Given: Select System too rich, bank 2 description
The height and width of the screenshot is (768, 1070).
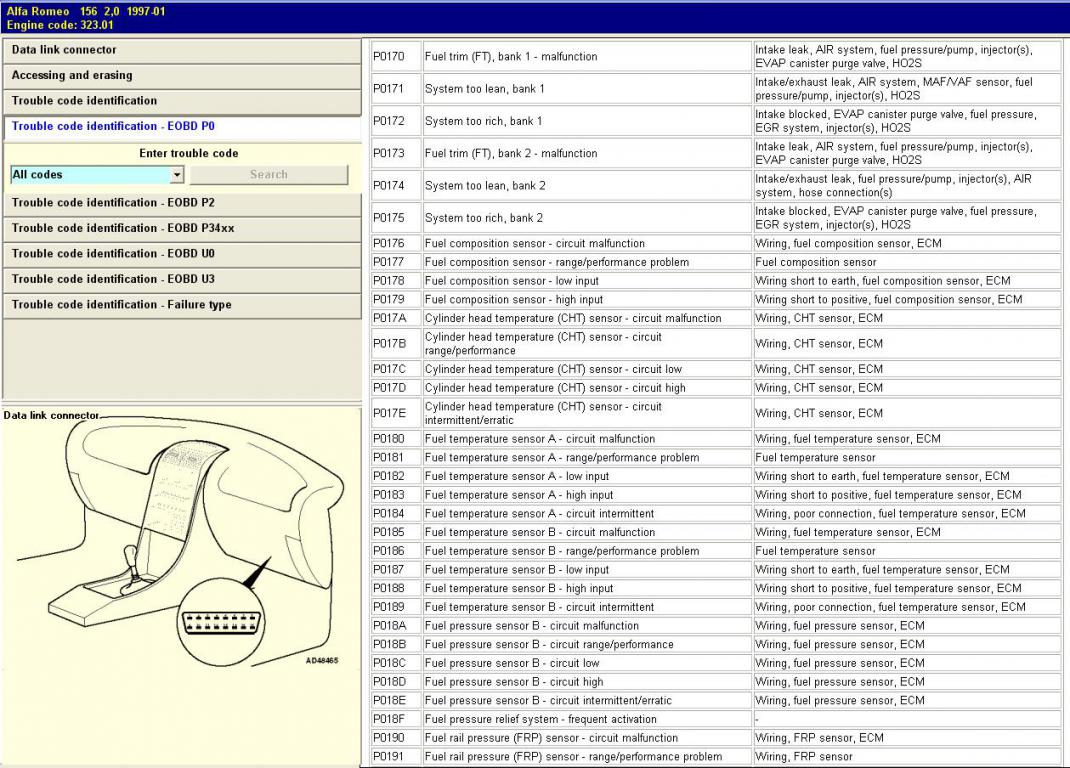Looking at the screenshot, I should click(x=484, y=218).
